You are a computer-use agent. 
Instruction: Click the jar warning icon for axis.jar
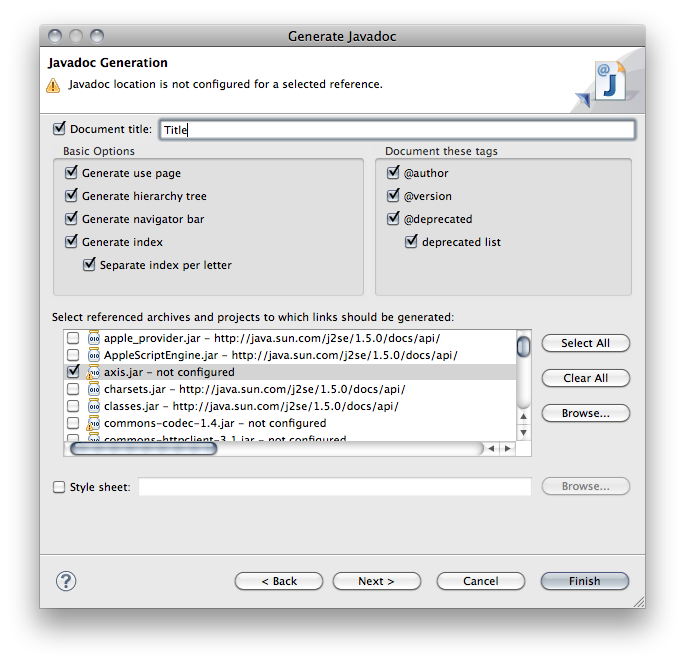pyautogui.click(x=93, y=372)
